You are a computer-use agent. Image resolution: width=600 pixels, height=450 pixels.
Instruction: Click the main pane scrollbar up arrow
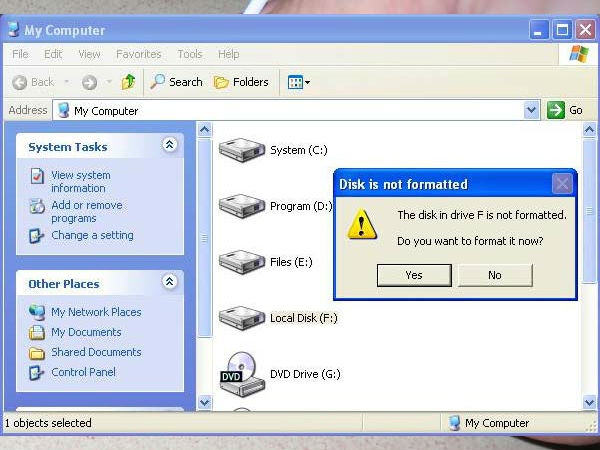tap(590, 130)
